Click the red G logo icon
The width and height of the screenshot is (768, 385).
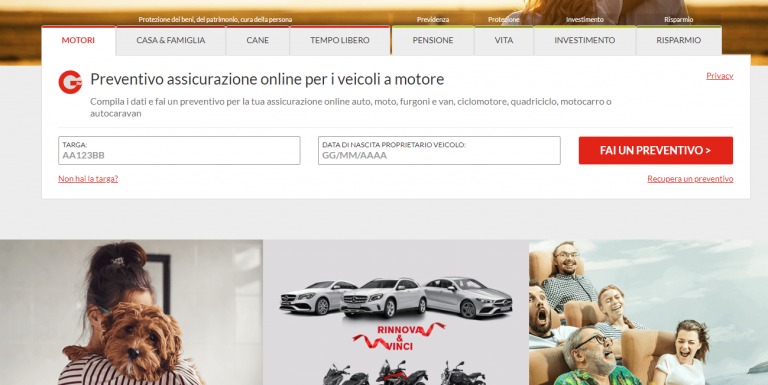coord(70,82)
